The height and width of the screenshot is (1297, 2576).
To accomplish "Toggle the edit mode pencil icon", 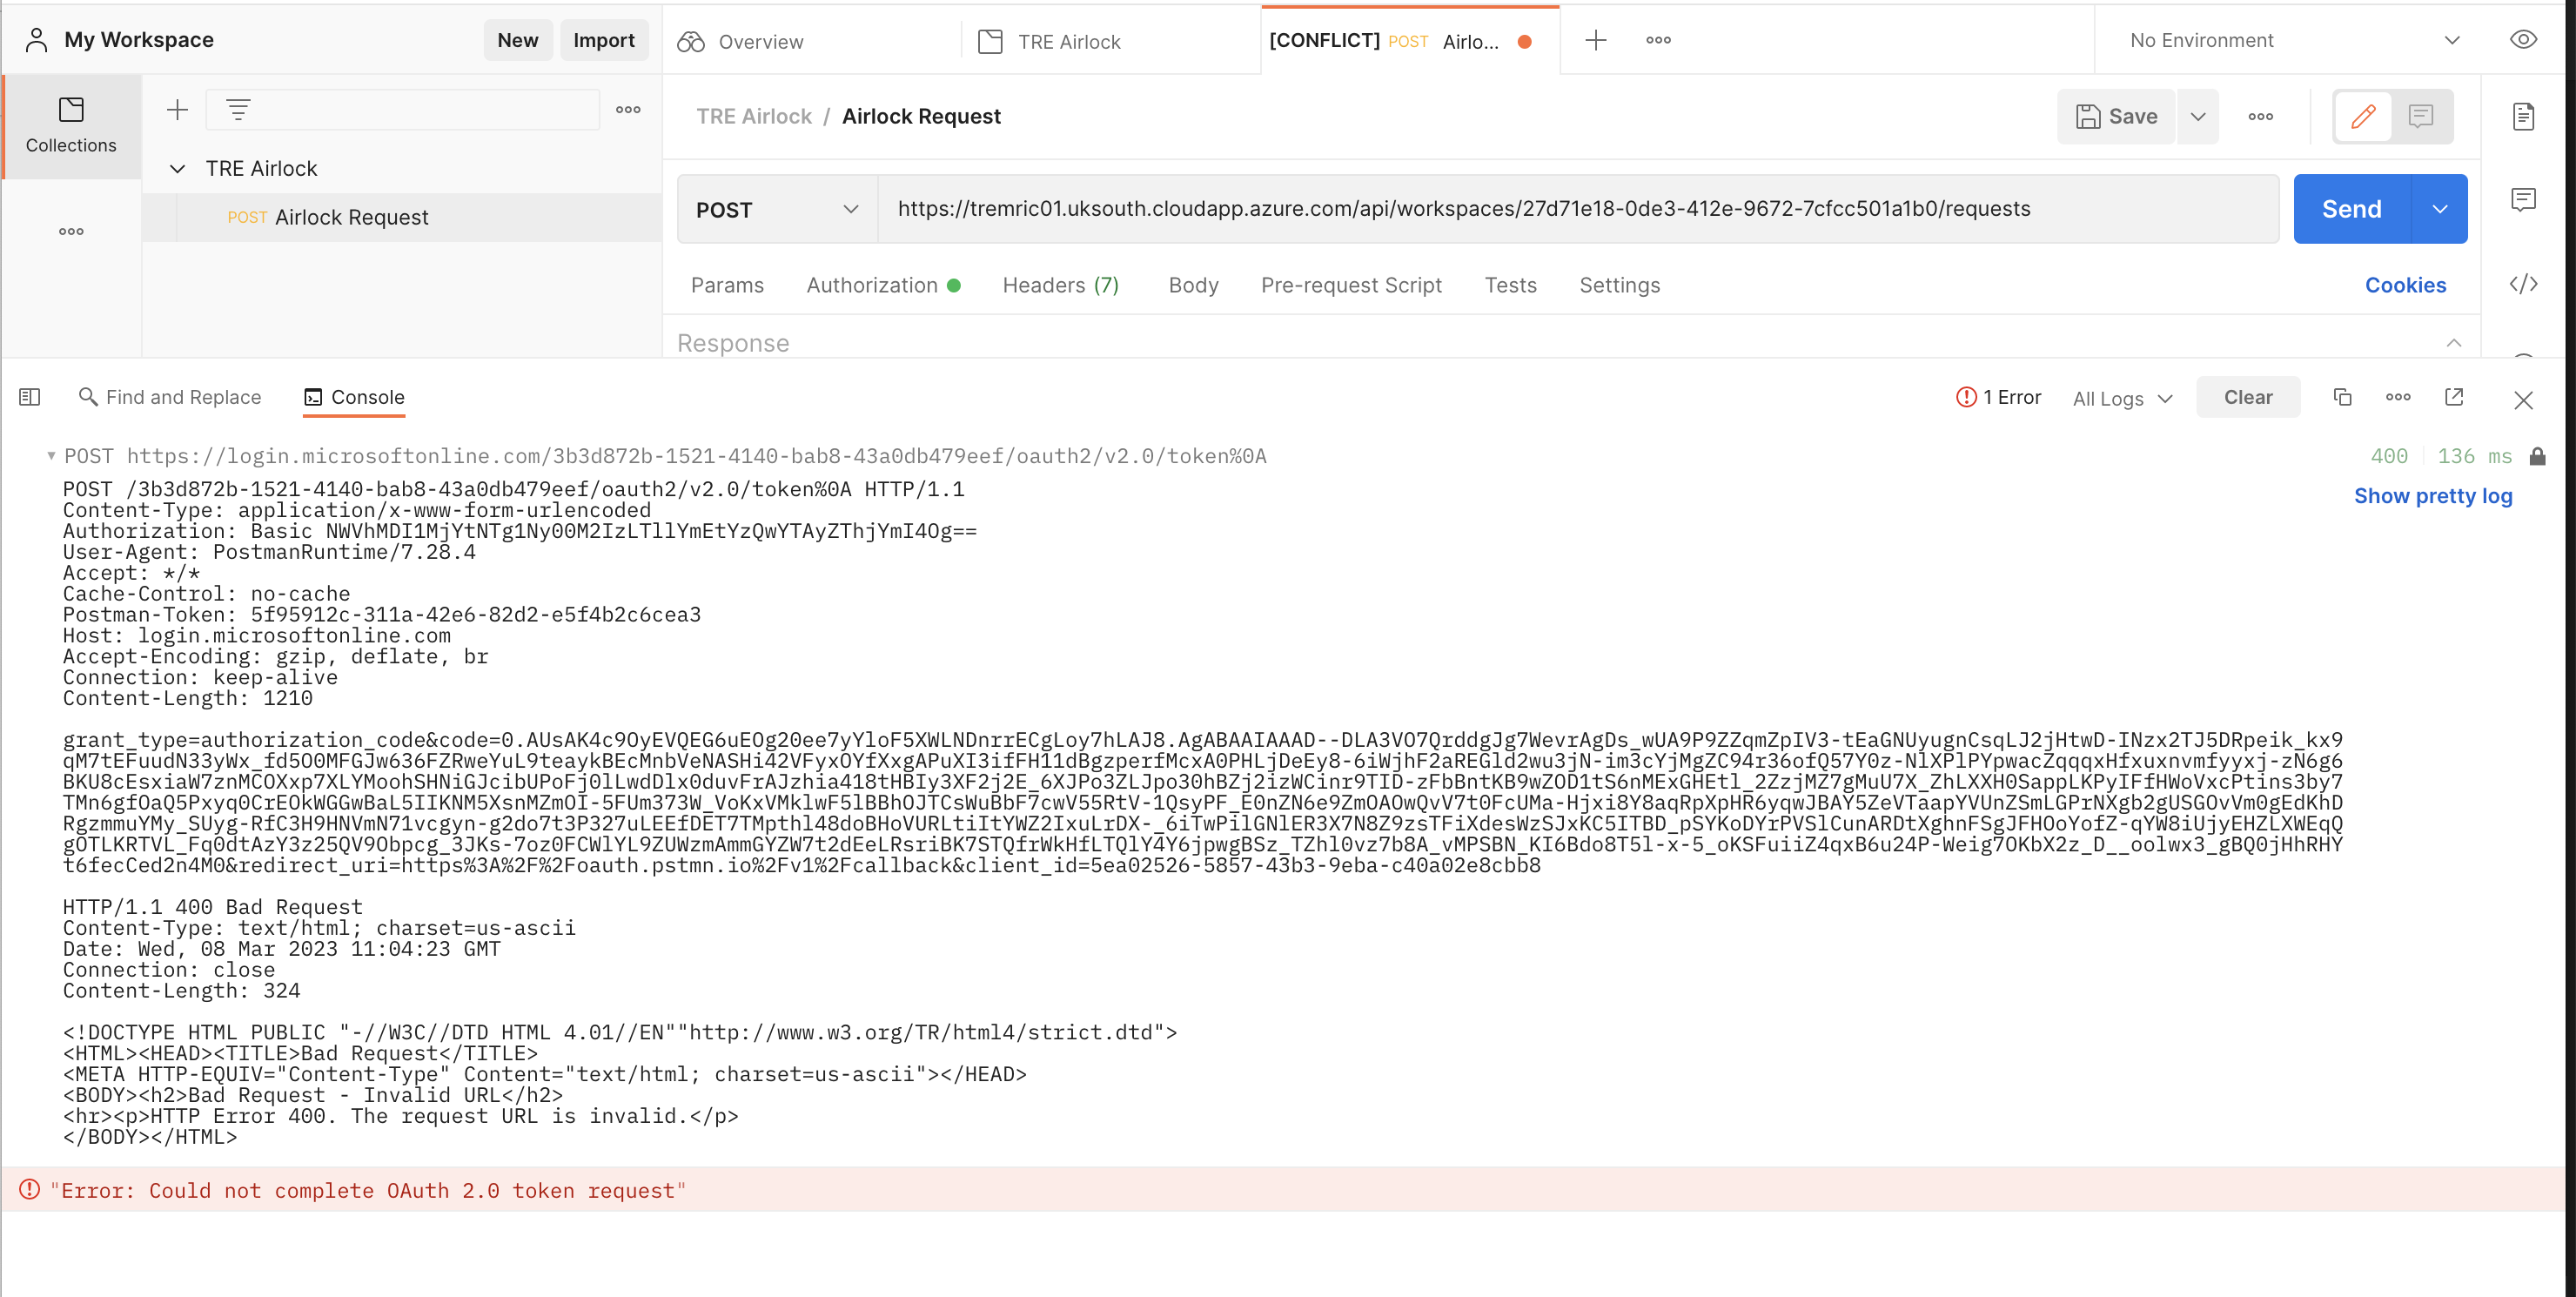I will pyautogui.click(x=2363, y=117).
